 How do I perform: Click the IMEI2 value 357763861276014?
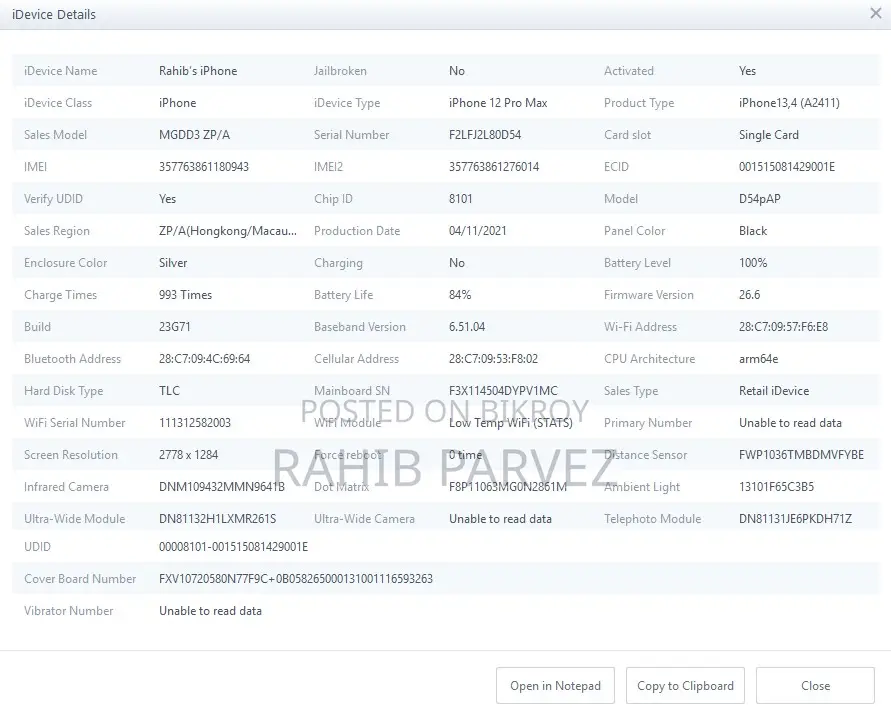point(494,167)
